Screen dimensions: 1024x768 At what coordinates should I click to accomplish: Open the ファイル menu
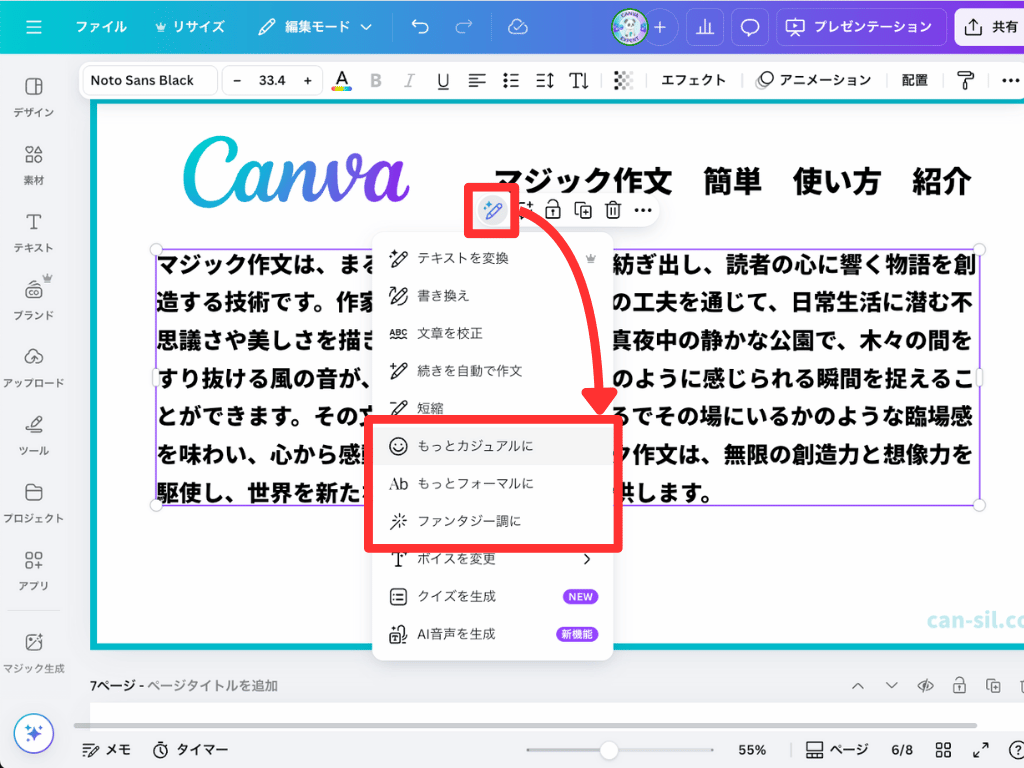tap(101, 27)
